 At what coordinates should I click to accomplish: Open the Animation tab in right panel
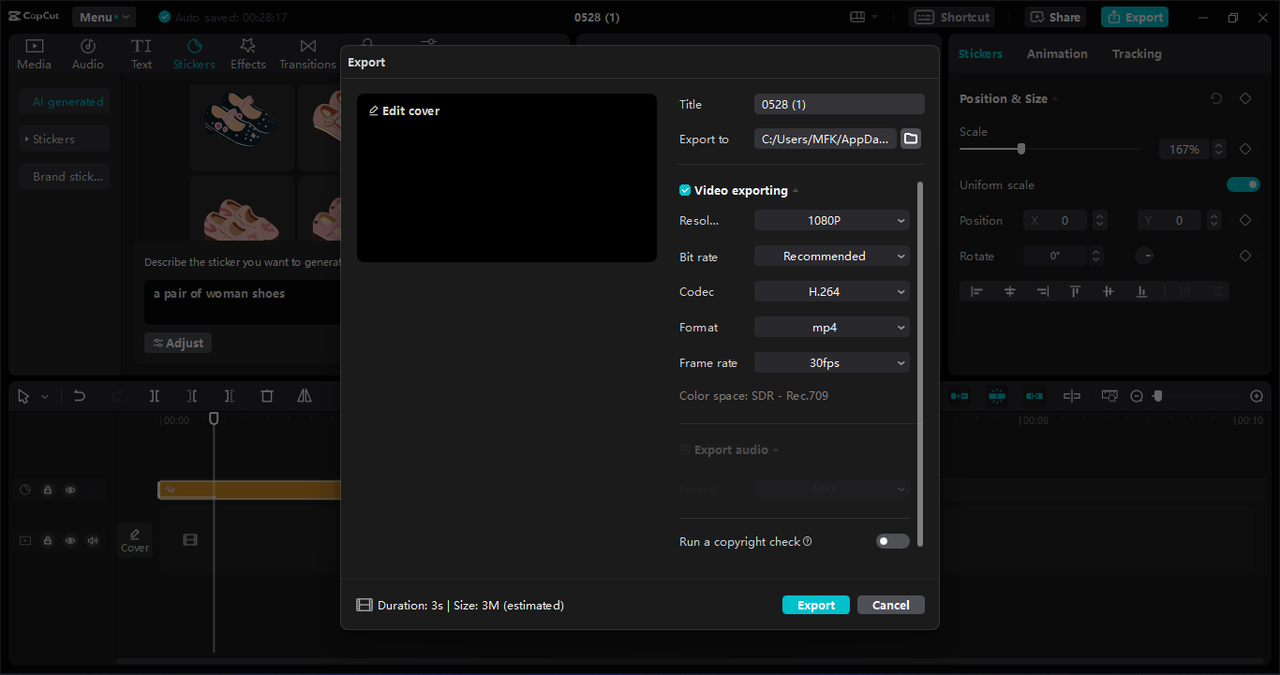tap(1057, 54)
